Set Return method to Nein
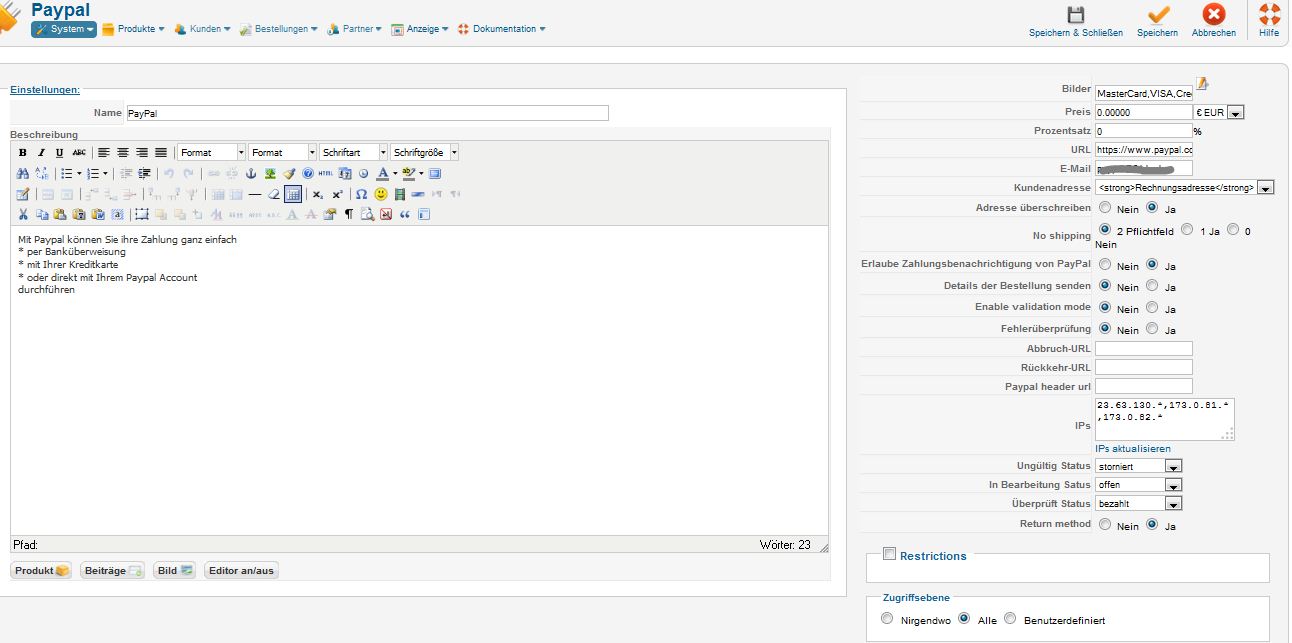The width and height of the screenshot is (1292, 643). click(x=1106, y=524)
